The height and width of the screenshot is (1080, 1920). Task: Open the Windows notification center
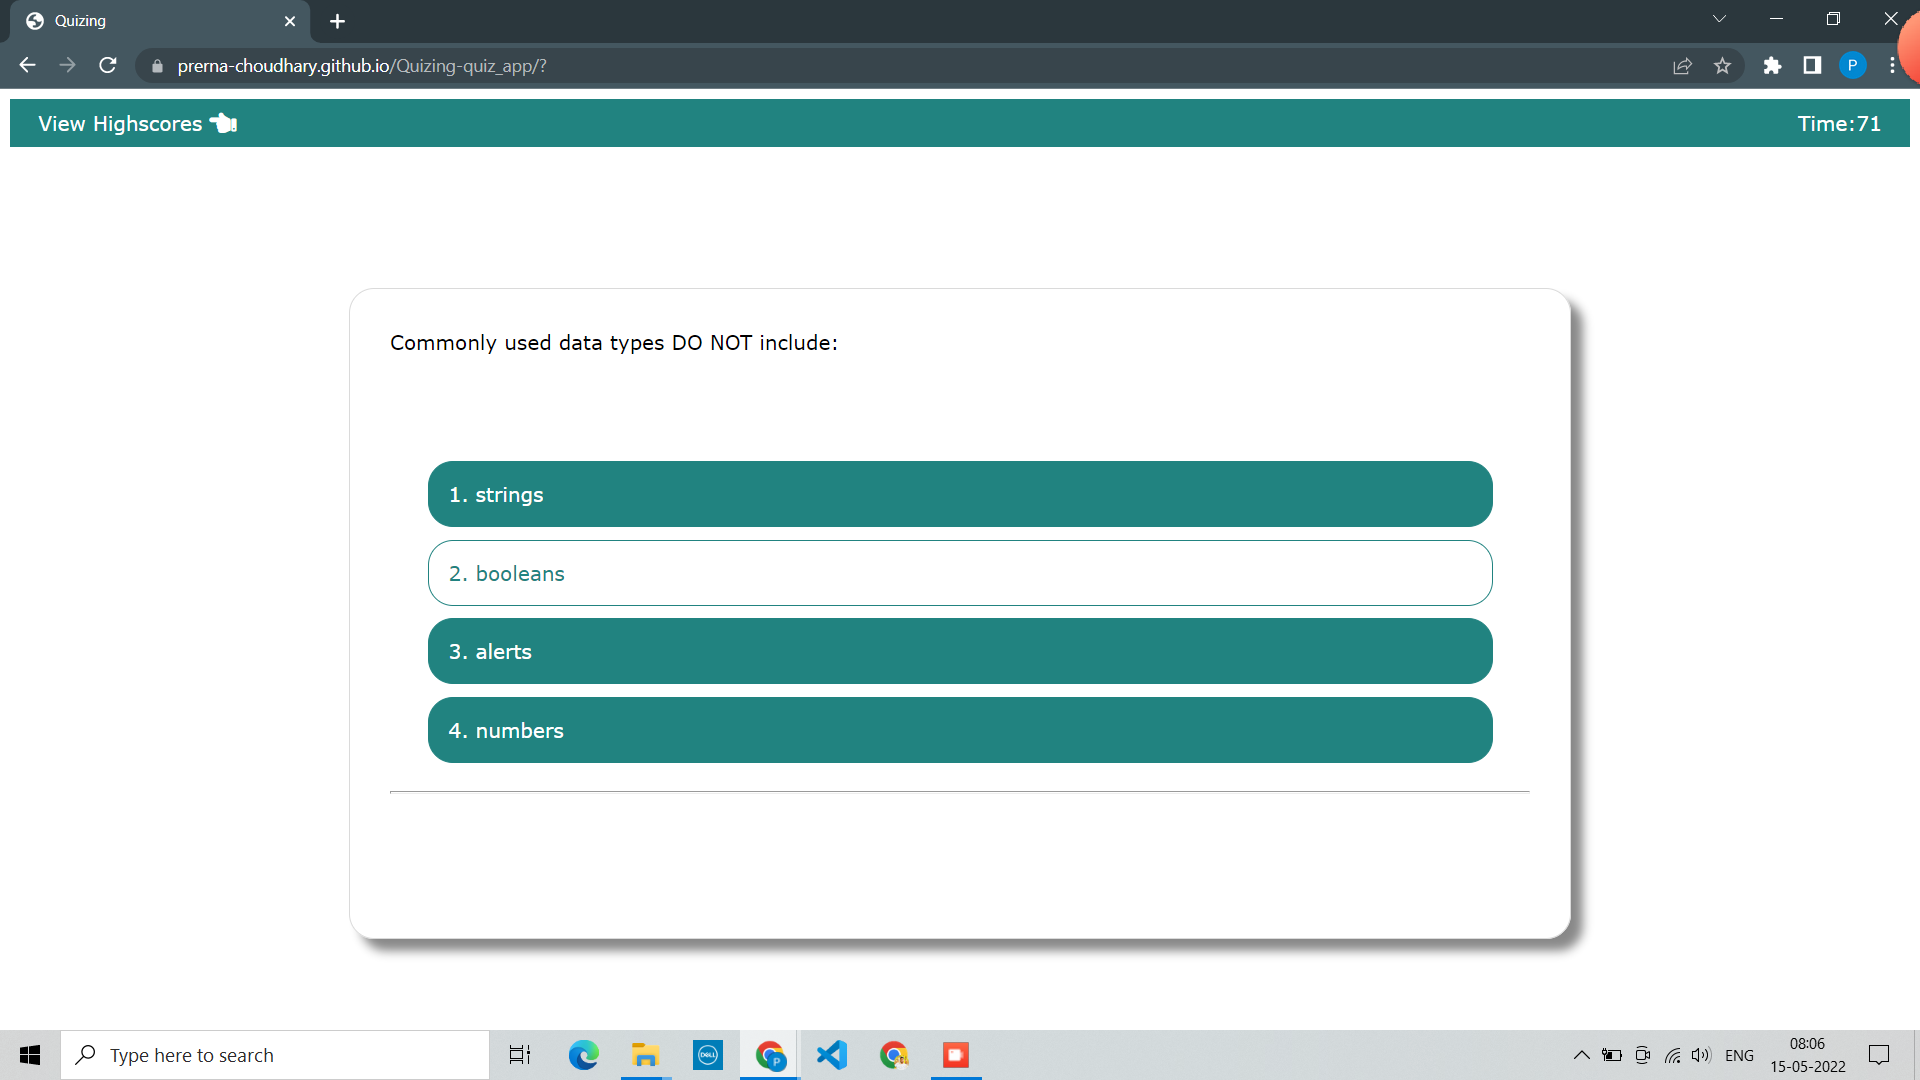[x=1879, y=1055]
